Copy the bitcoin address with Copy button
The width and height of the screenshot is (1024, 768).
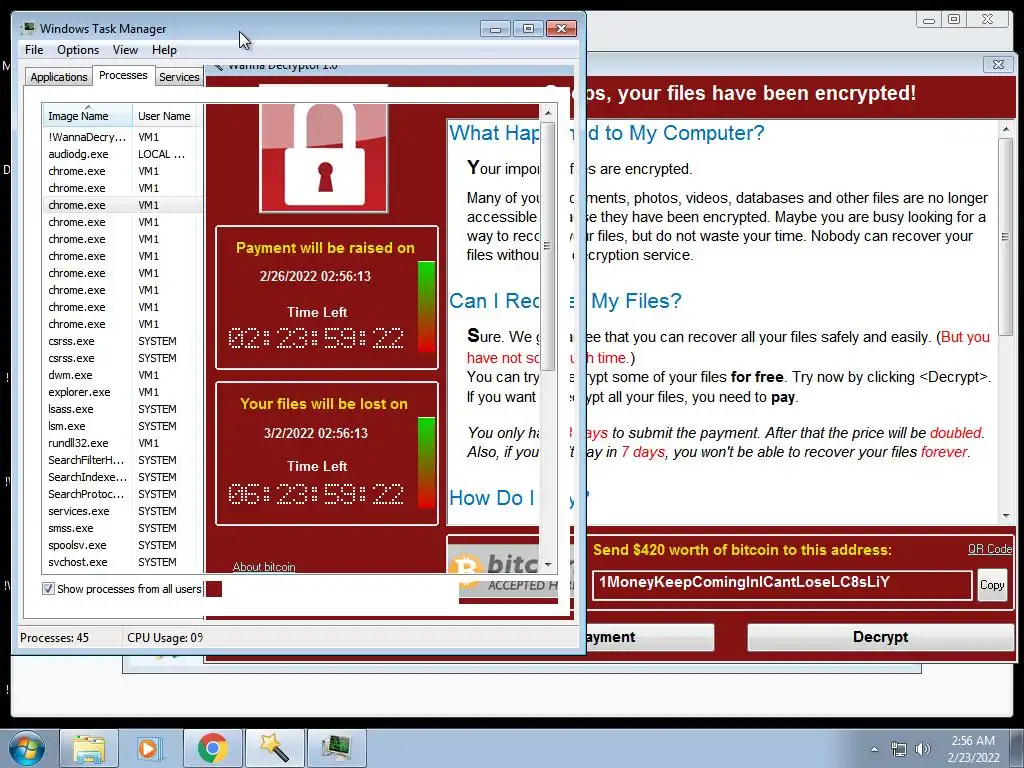pyautogui.click(x=991, y=585)
